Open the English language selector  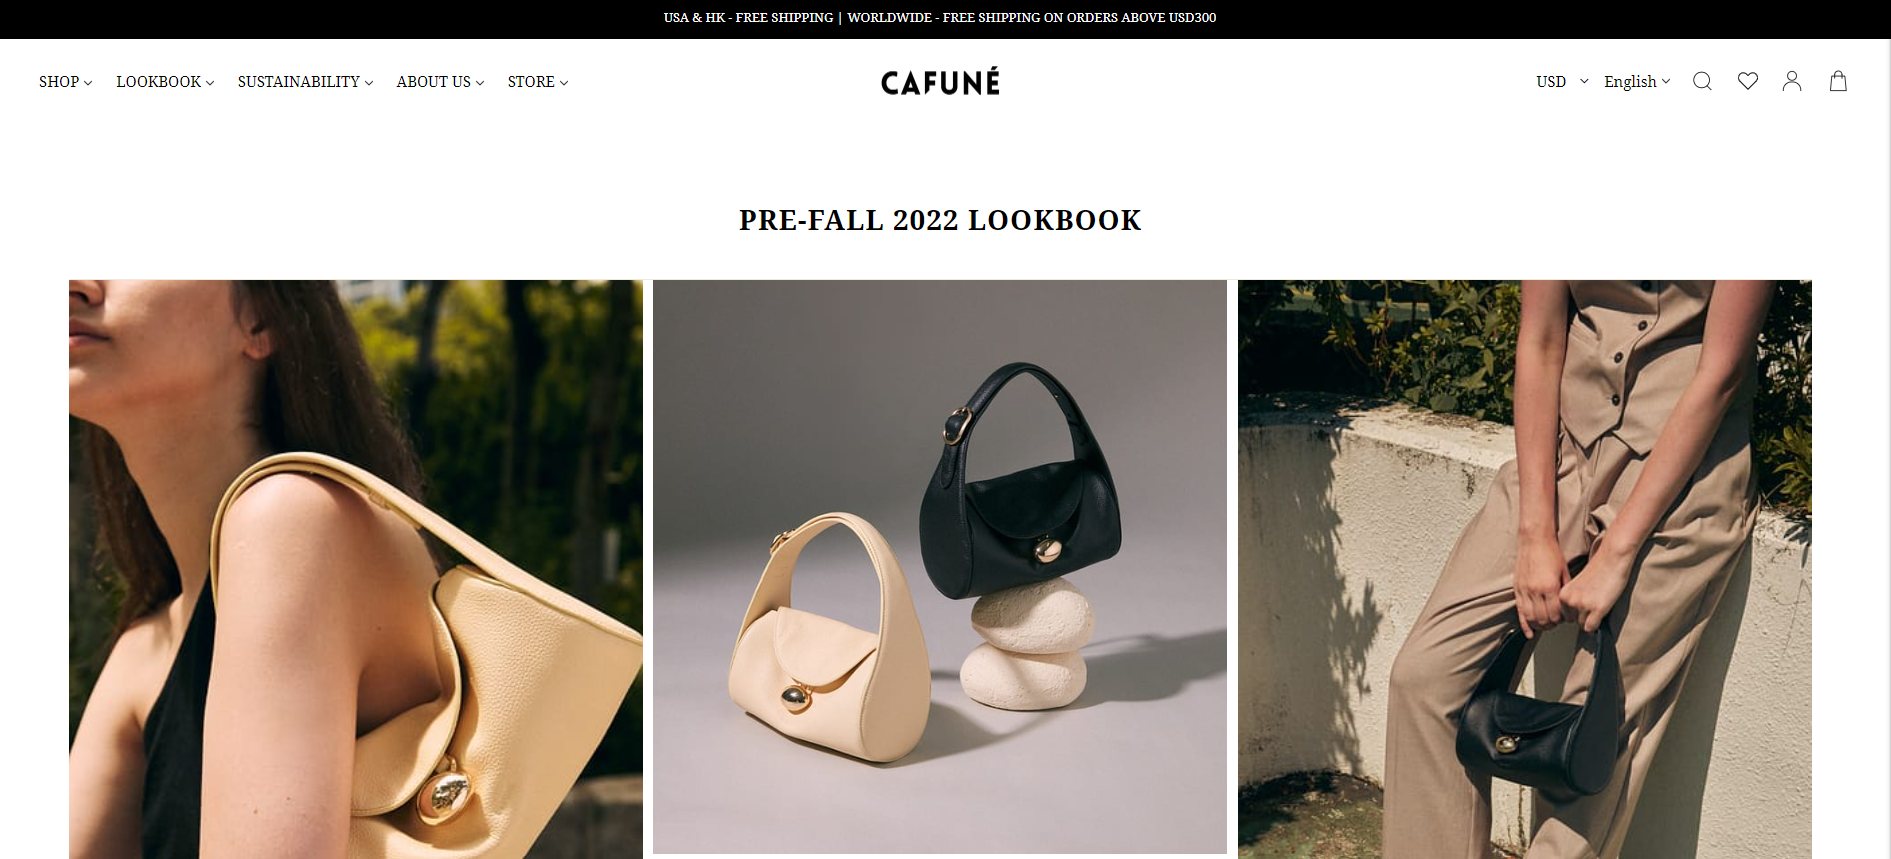(x=1637, y=81)
